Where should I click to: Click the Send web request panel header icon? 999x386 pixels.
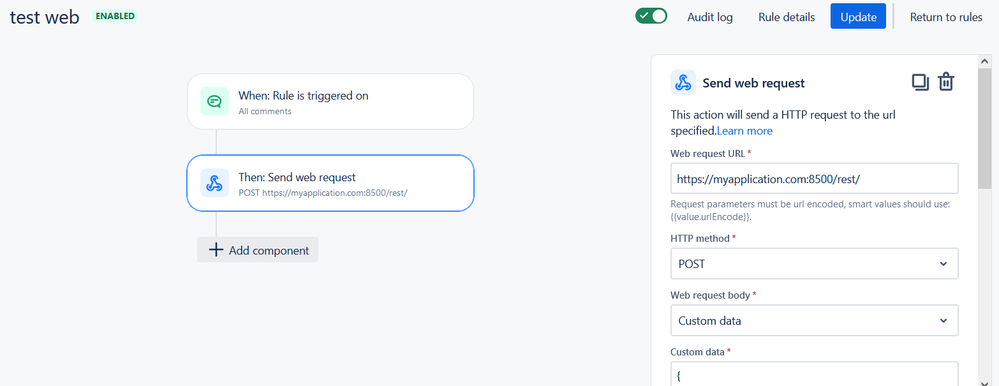pos(683,83)
